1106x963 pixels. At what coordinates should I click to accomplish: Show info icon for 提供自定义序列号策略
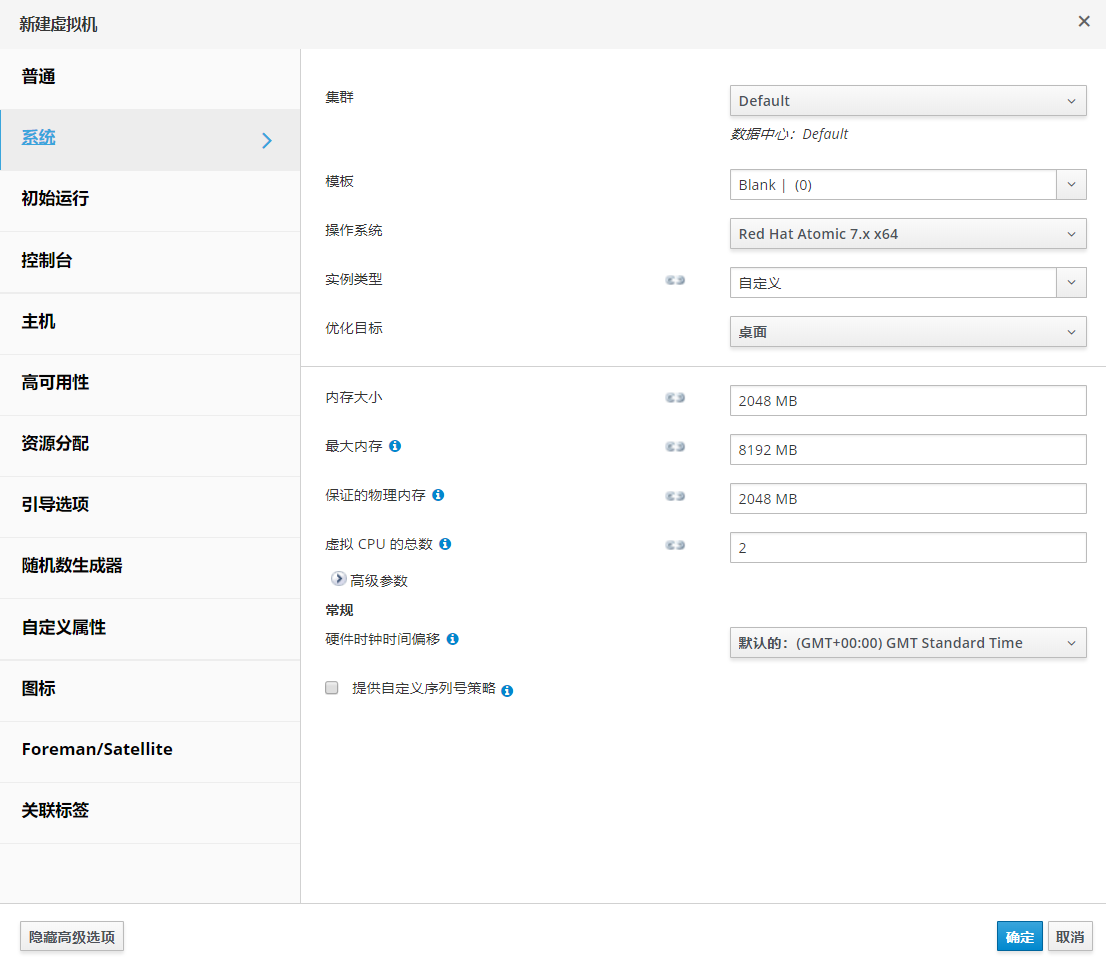(x=507, y=691)
